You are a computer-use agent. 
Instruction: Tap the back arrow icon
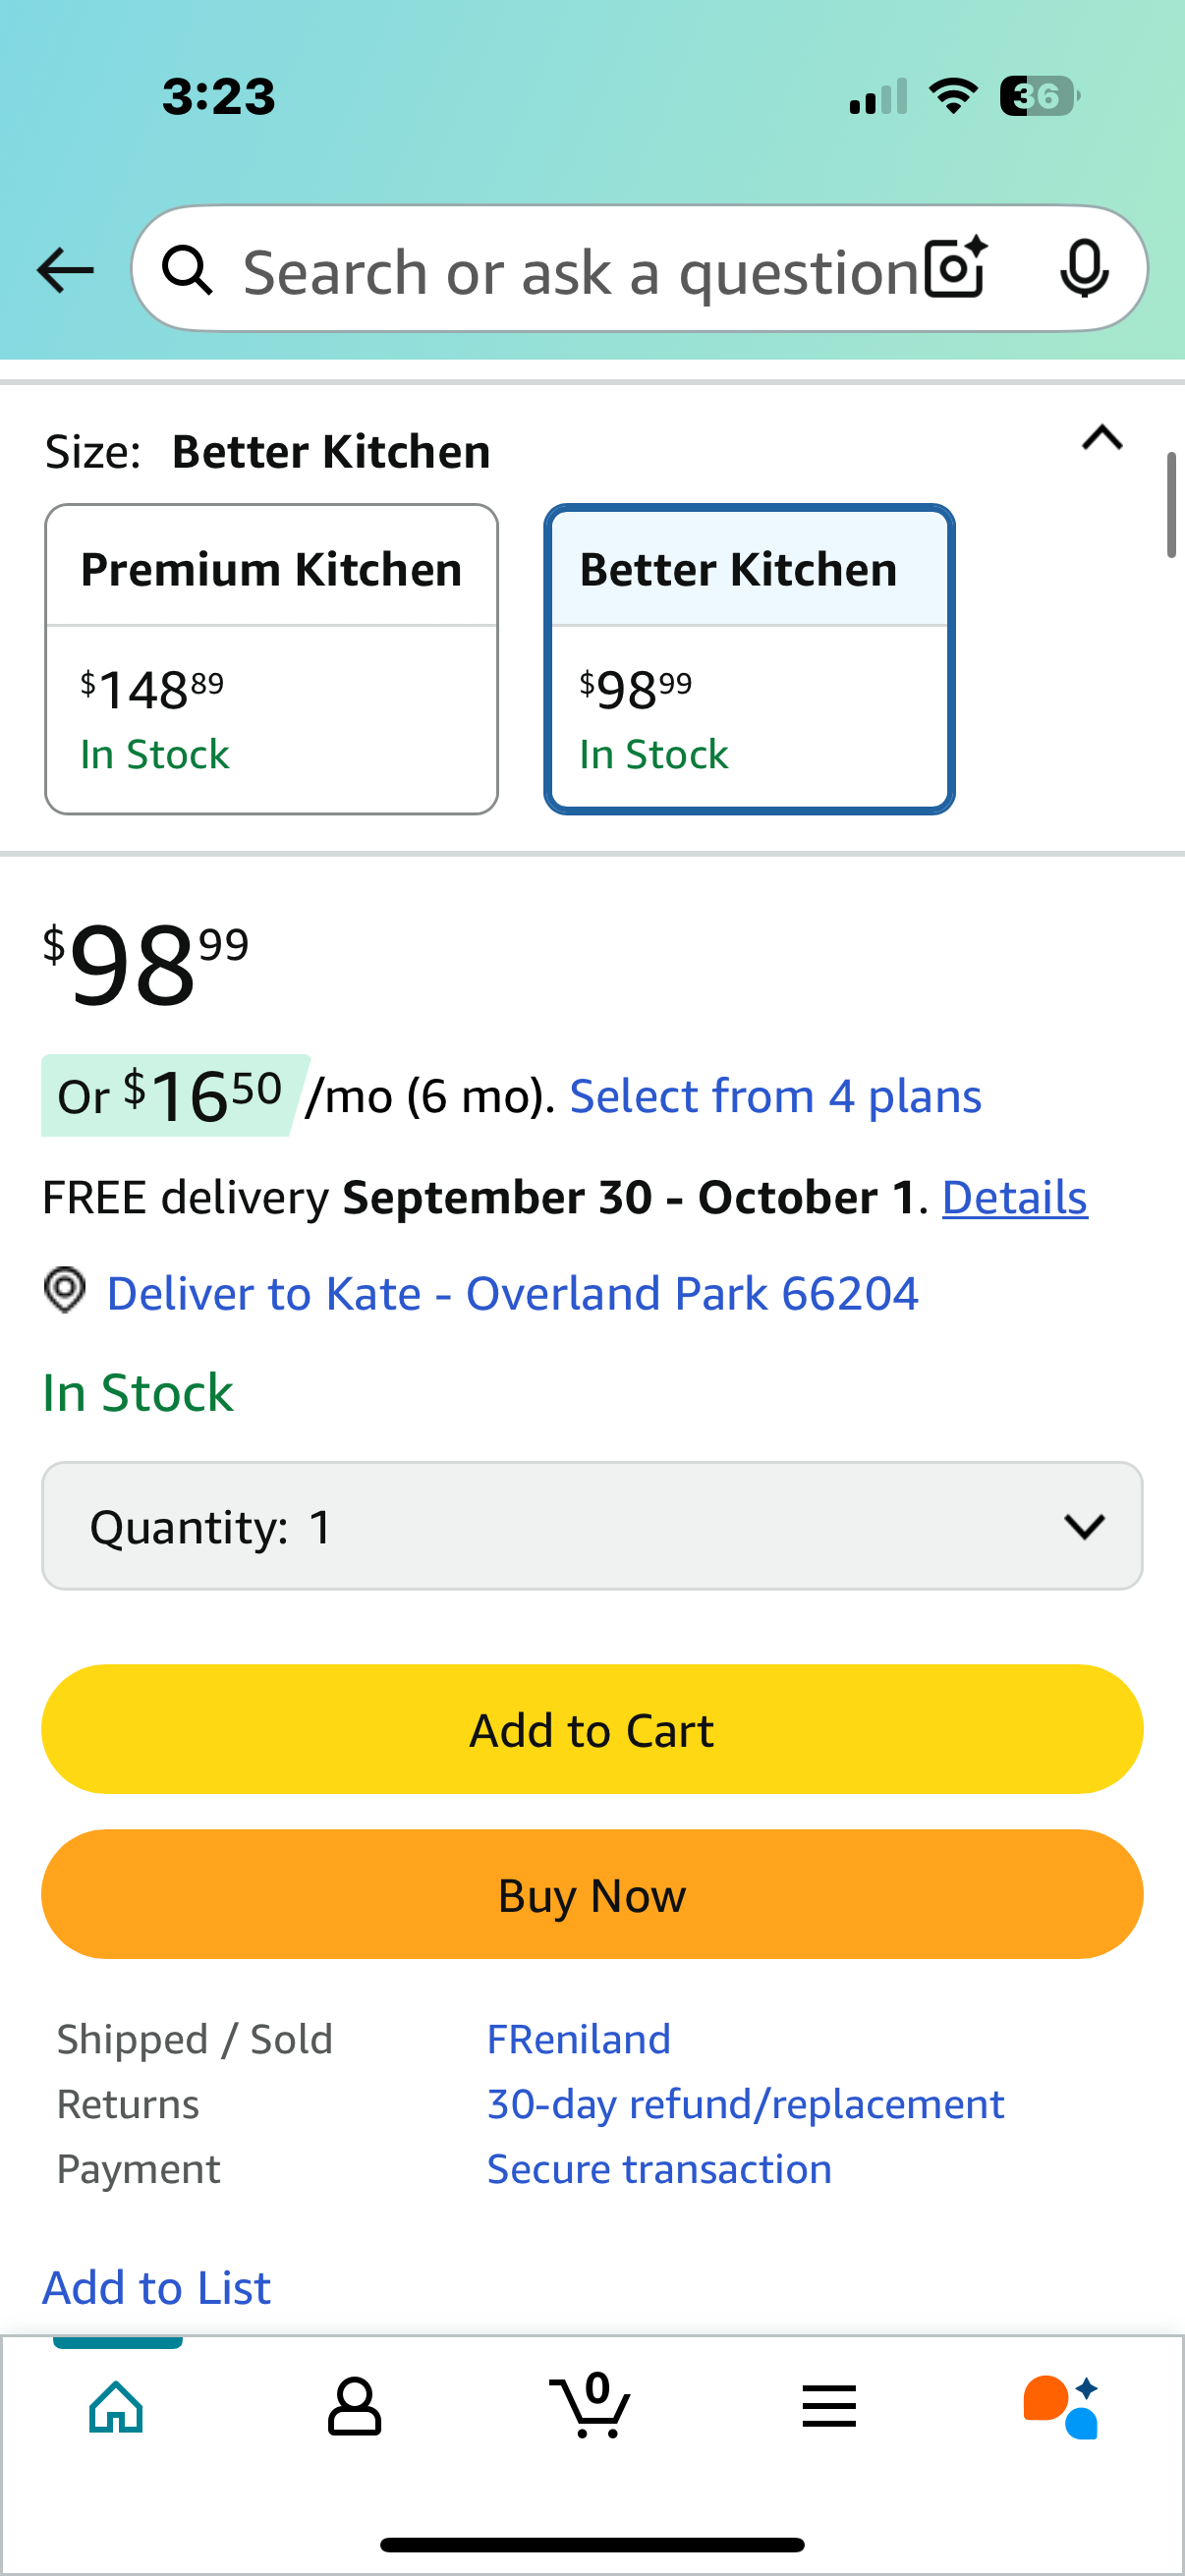65,270
